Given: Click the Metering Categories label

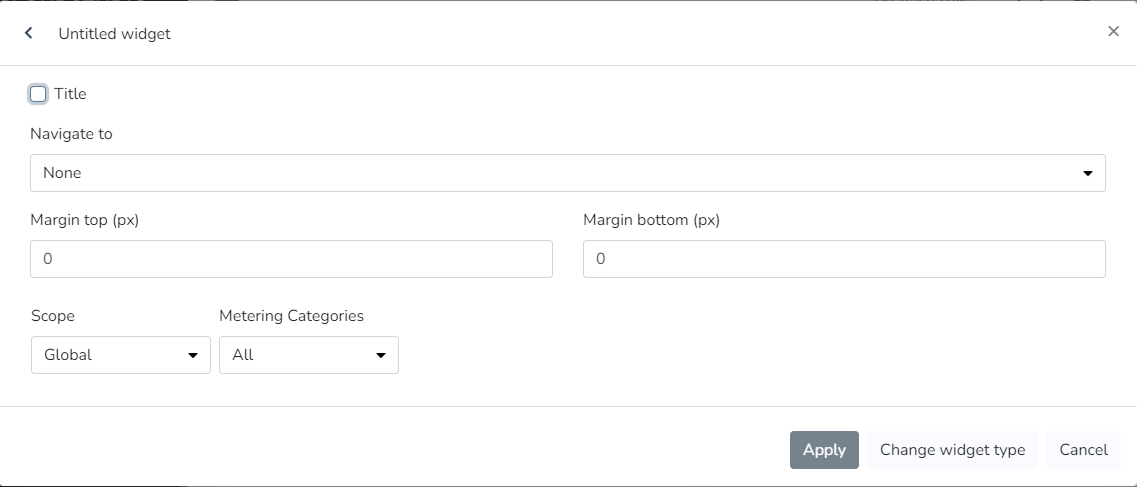Looking at the screenshot, I should pyautogui.click(x=291, y=316).
